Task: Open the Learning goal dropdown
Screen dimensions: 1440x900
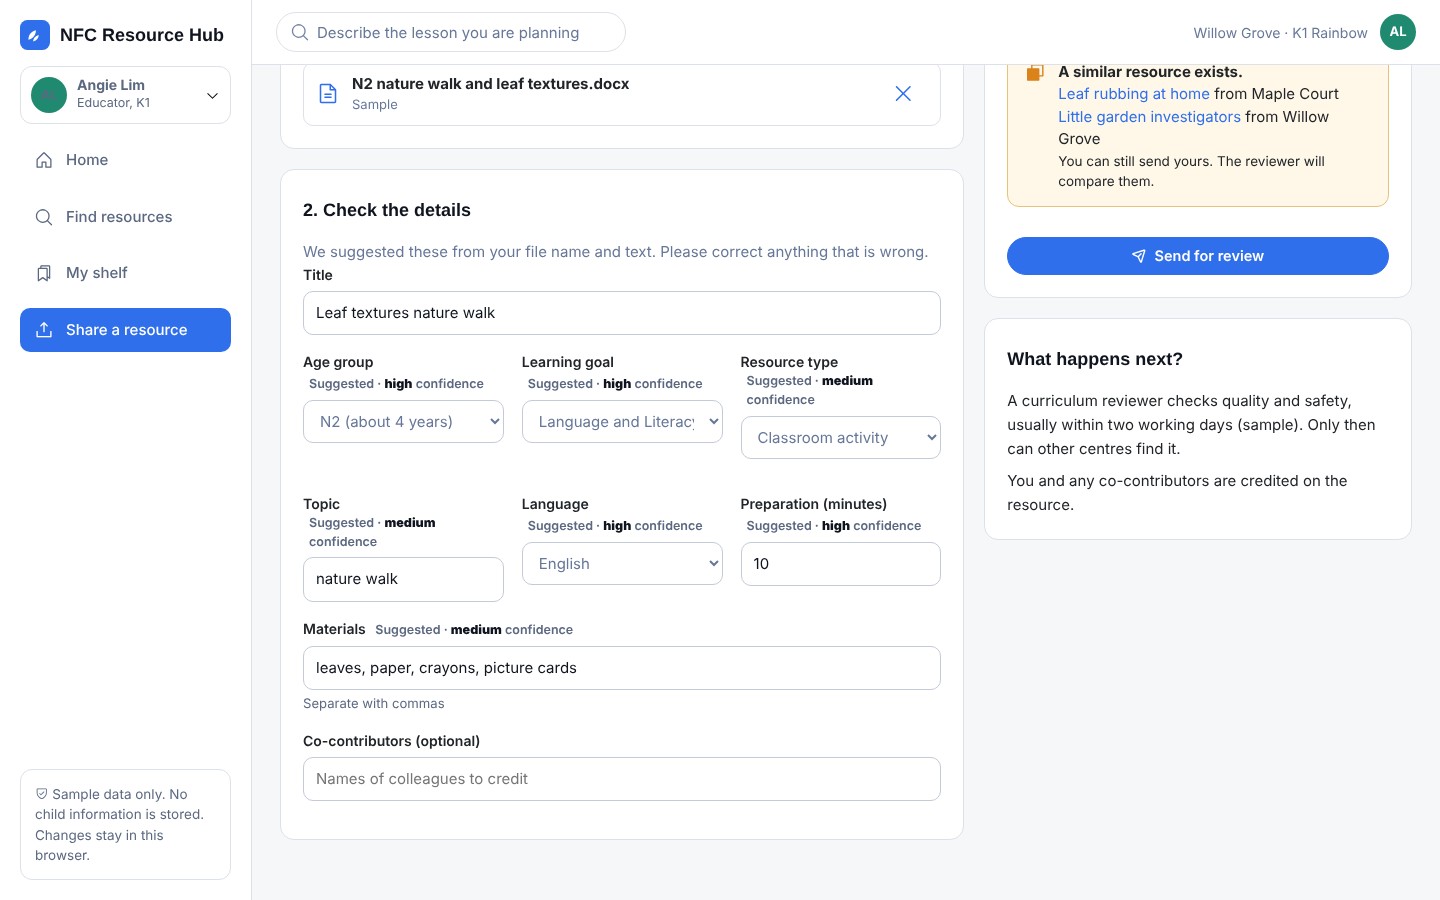Action: point(622,422)
